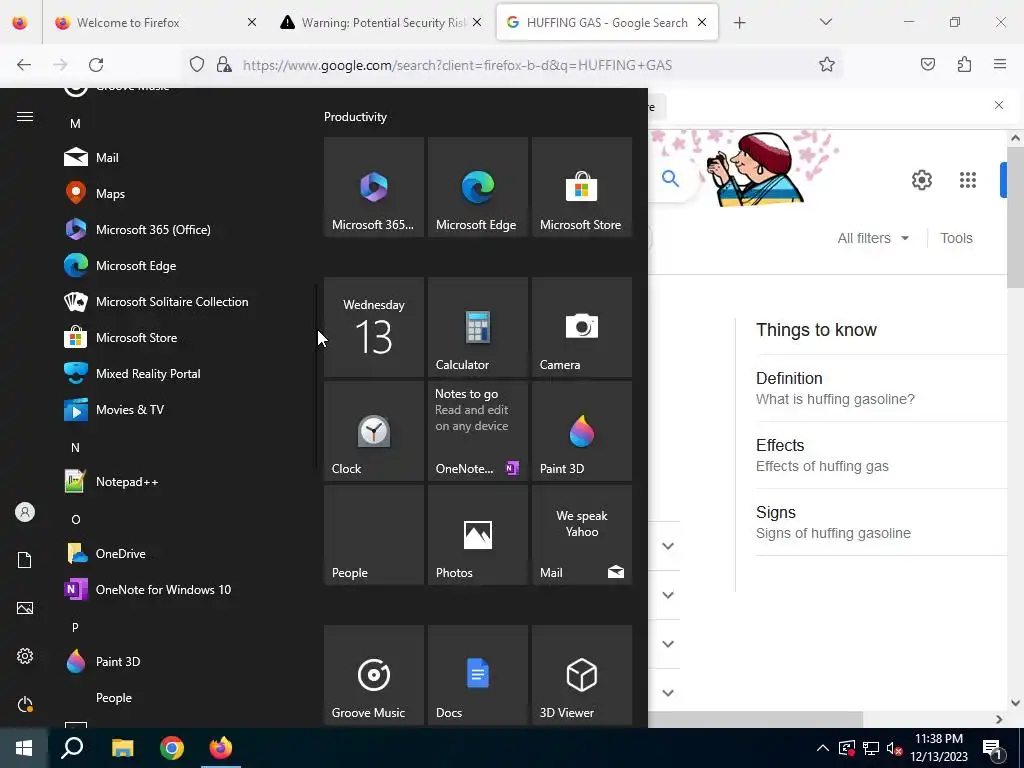This screenshot has width=1024, height=768.
Task: Open the OneNote tile
Action: [477, 431]
